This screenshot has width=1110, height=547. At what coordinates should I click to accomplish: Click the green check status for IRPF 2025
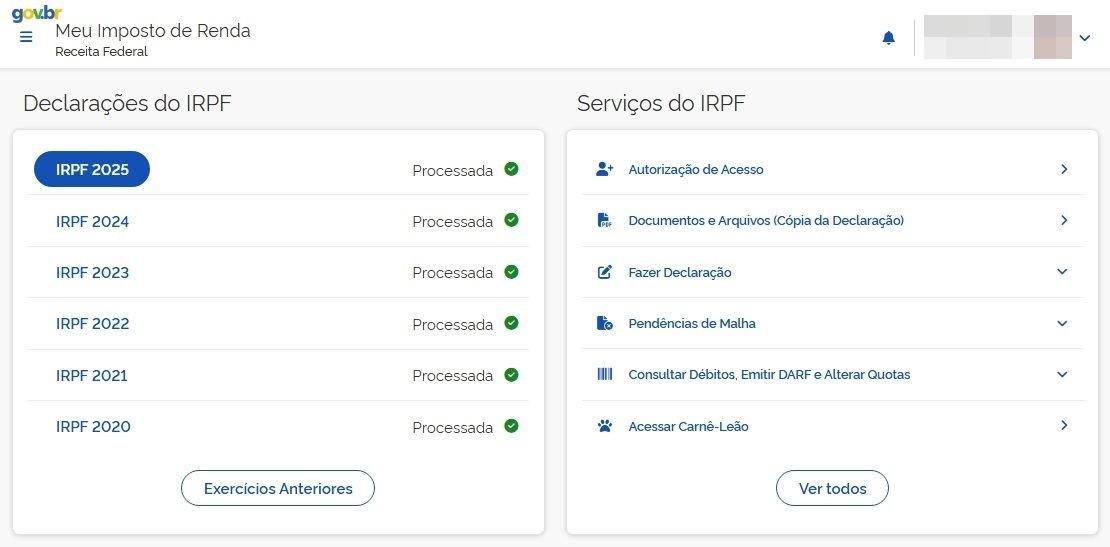pyautogui.click(x=511, y=169)
